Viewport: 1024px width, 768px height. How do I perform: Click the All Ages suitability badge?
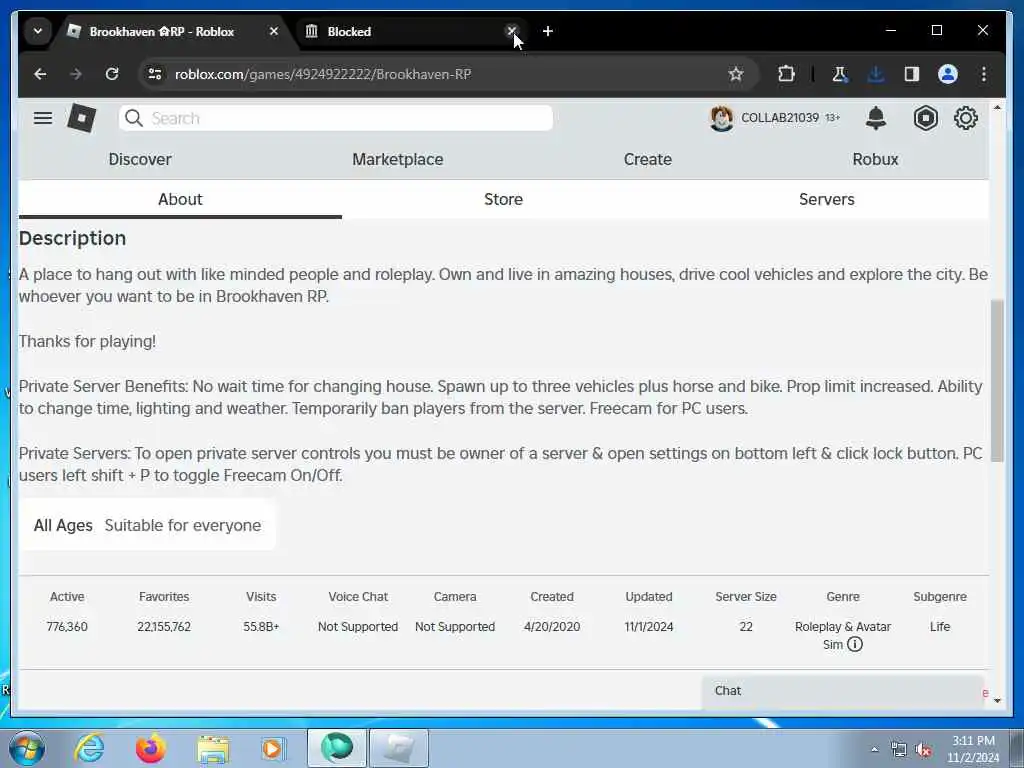point(147,525)
